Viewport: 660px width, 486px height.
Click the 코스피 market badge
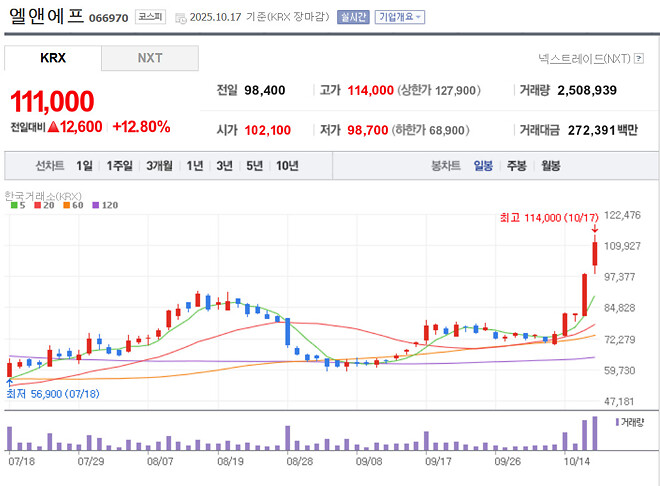click(150, 17)
